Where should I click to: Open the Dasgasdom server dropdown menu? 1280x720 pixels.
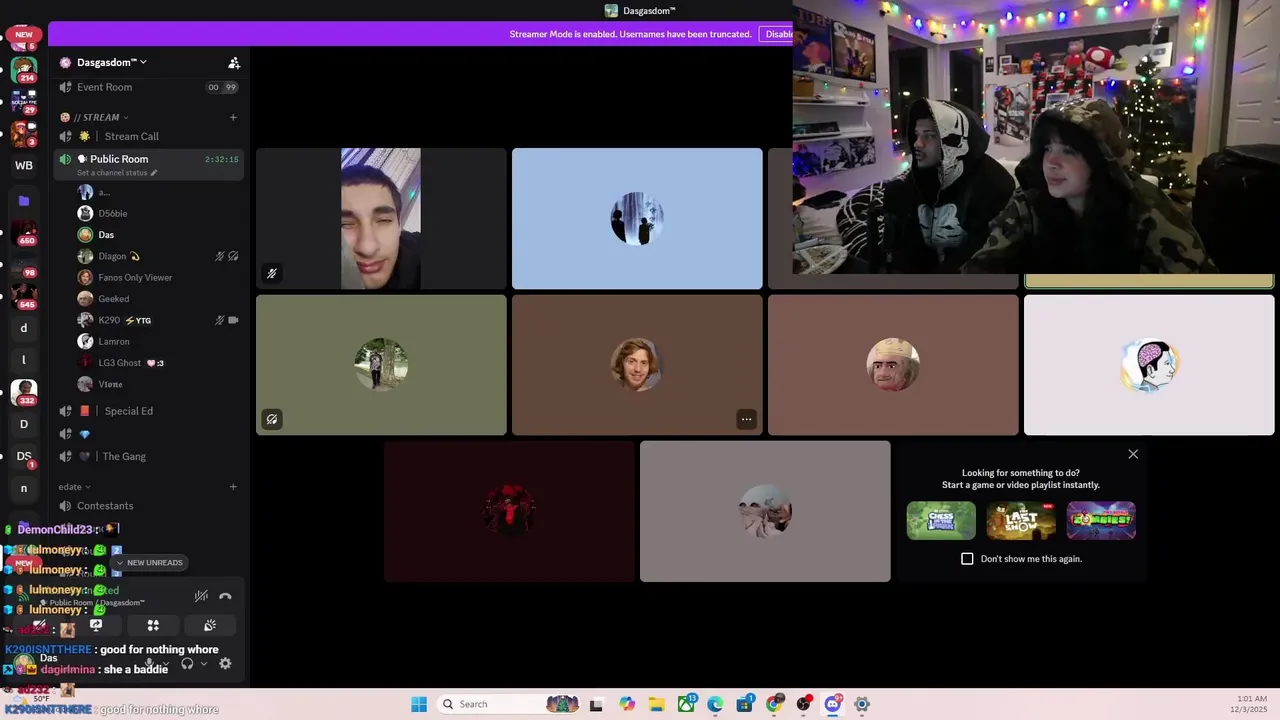tap(111, 62)
